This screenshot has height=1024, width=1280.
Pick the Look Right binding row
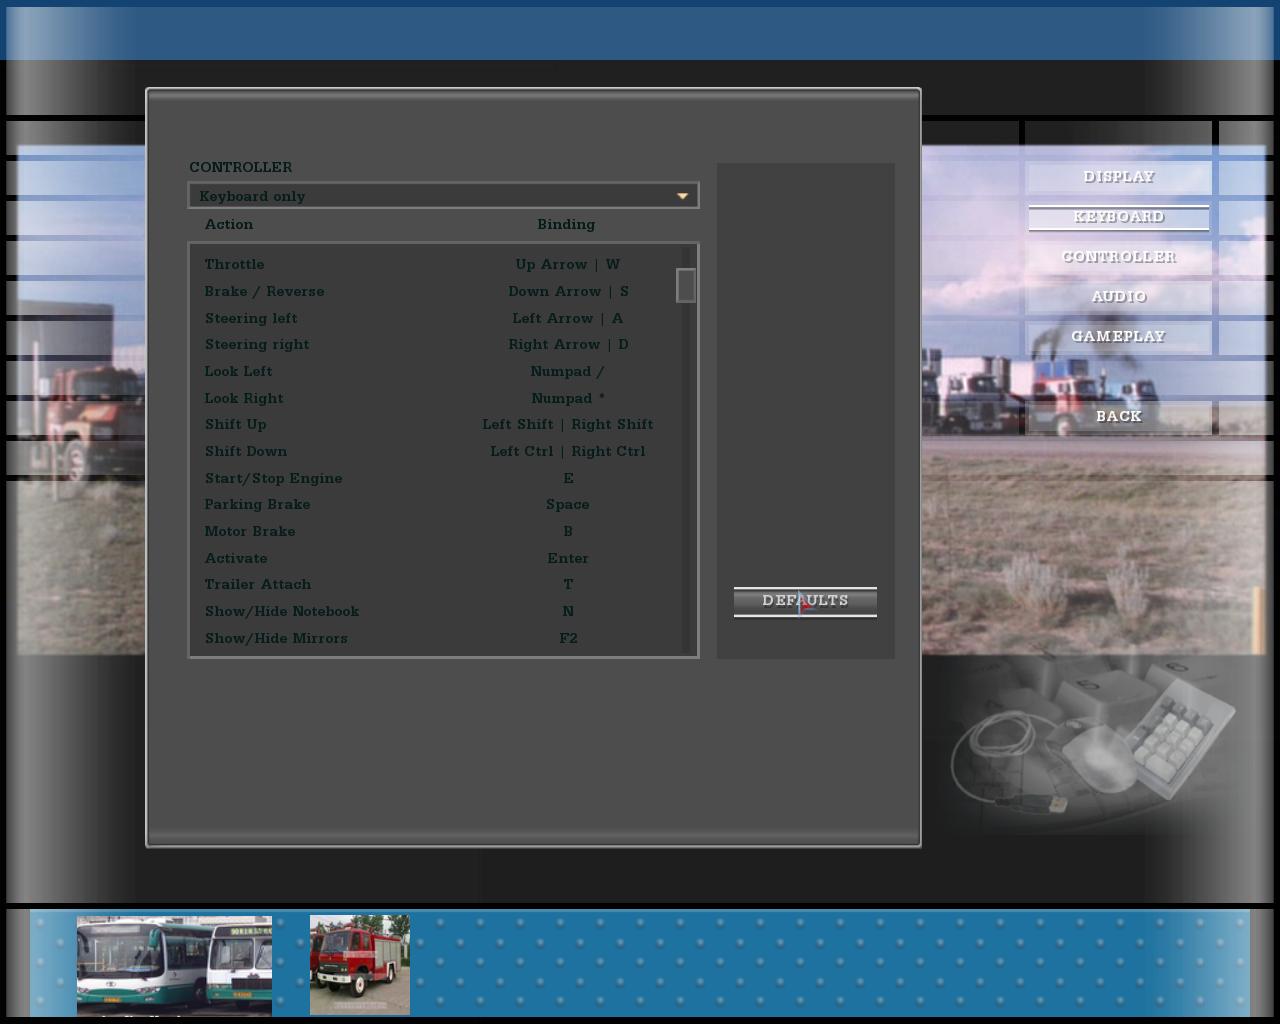click(436, 398)
